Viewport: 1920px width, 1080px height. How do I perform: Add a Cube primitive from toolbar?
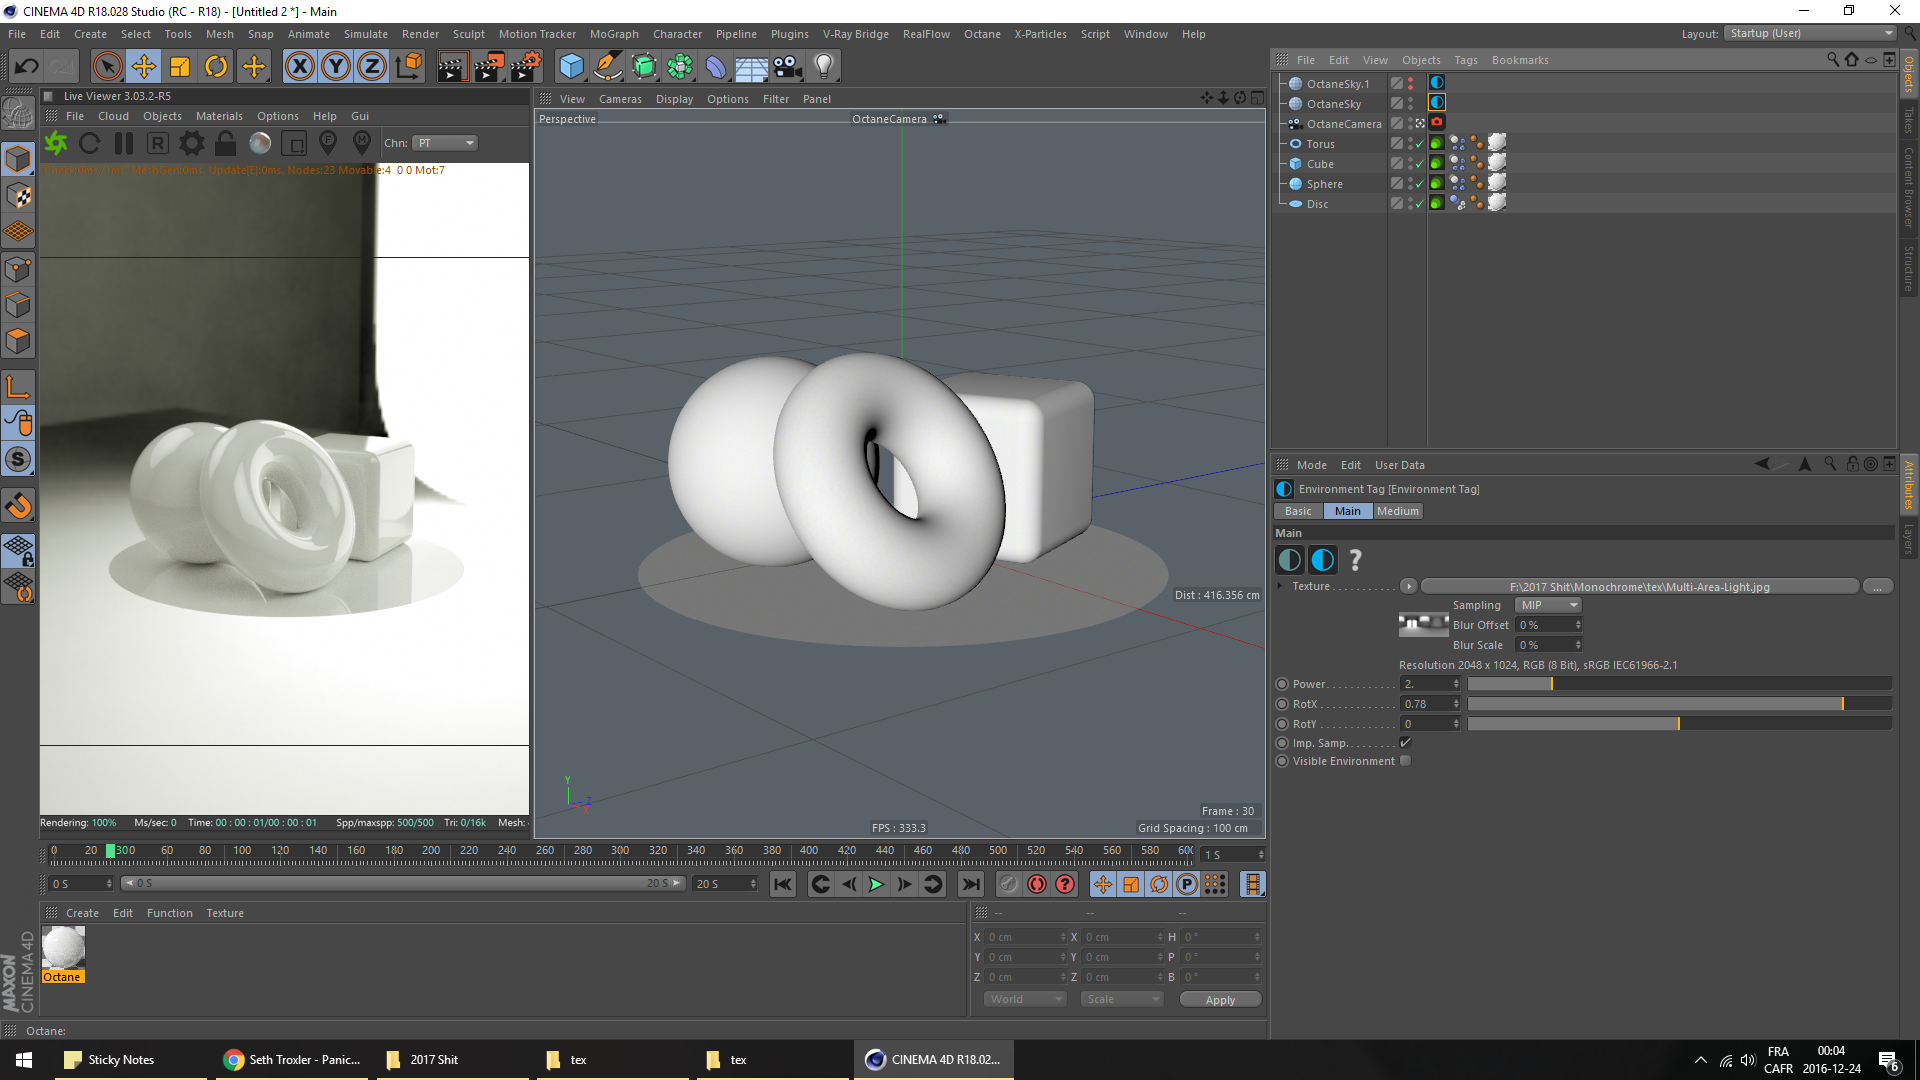[571, 67]
